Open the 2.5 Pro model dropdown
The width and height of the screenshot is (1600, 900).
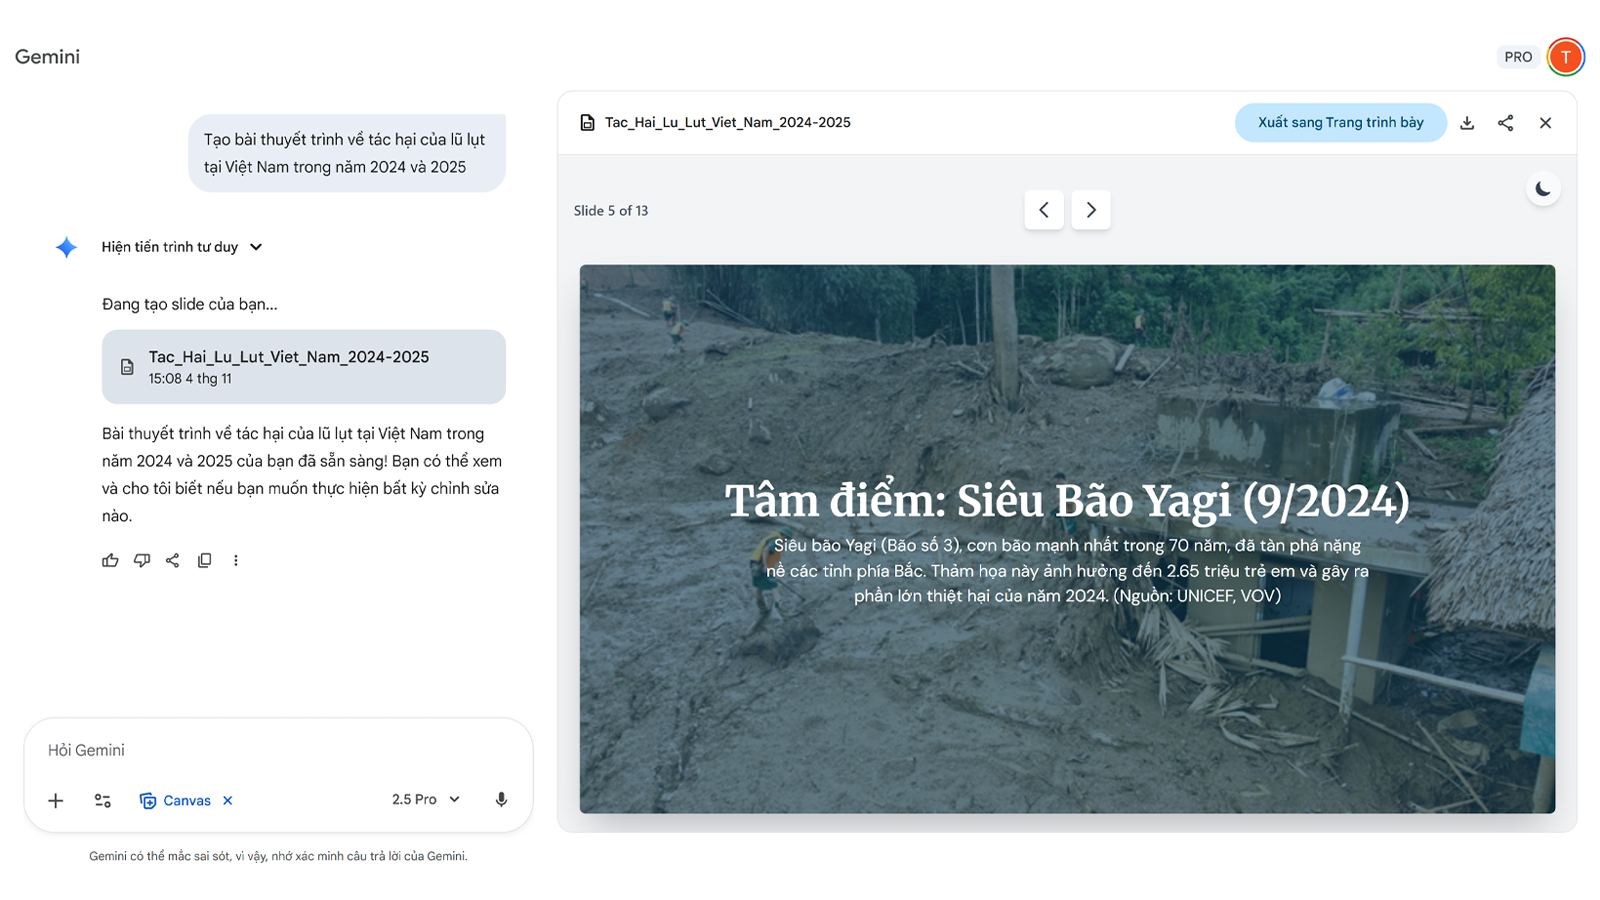tap(425, 800)
